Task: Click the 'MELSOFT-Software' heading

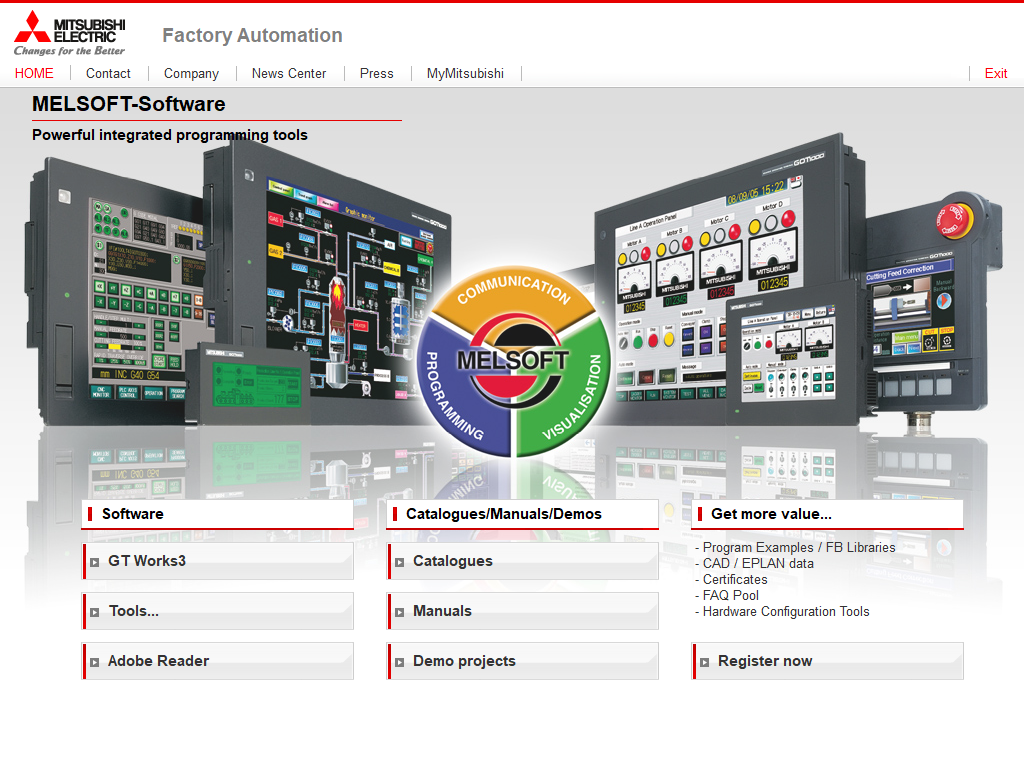Action: [x=129, y=104]
